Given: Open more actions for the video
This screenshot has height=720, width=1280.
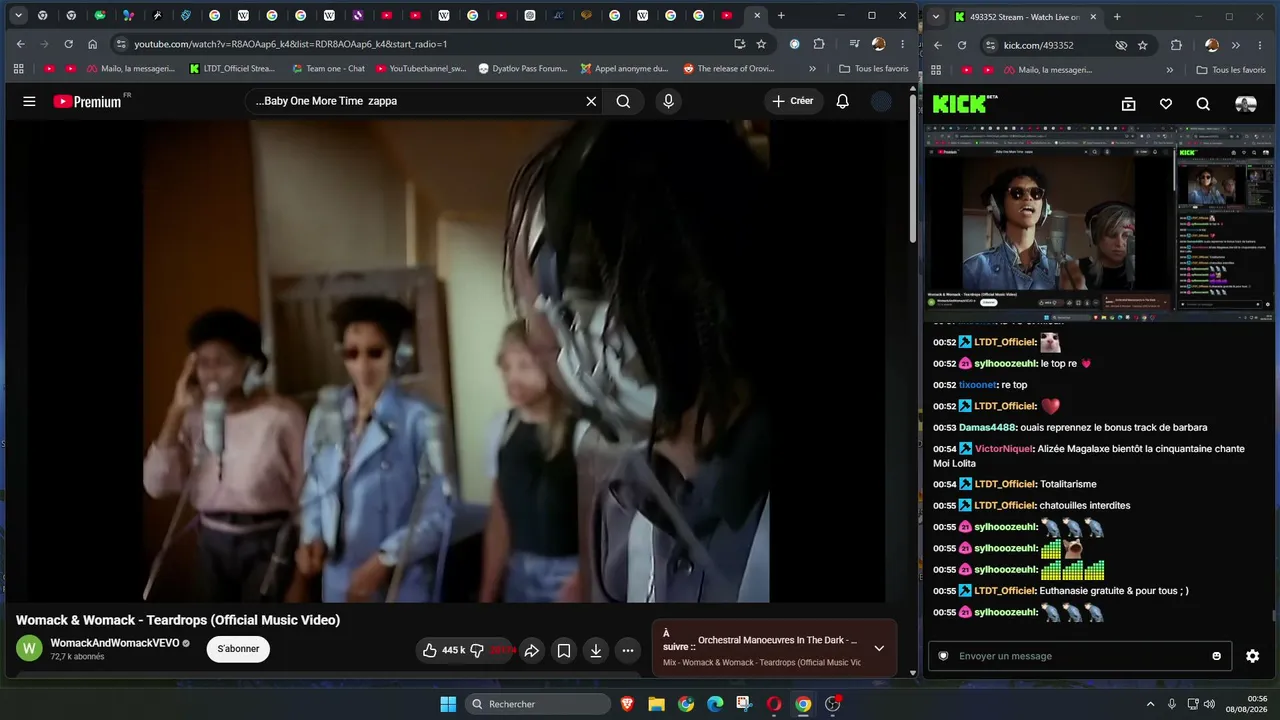Looking at the screenshot, I should point(628,650).
